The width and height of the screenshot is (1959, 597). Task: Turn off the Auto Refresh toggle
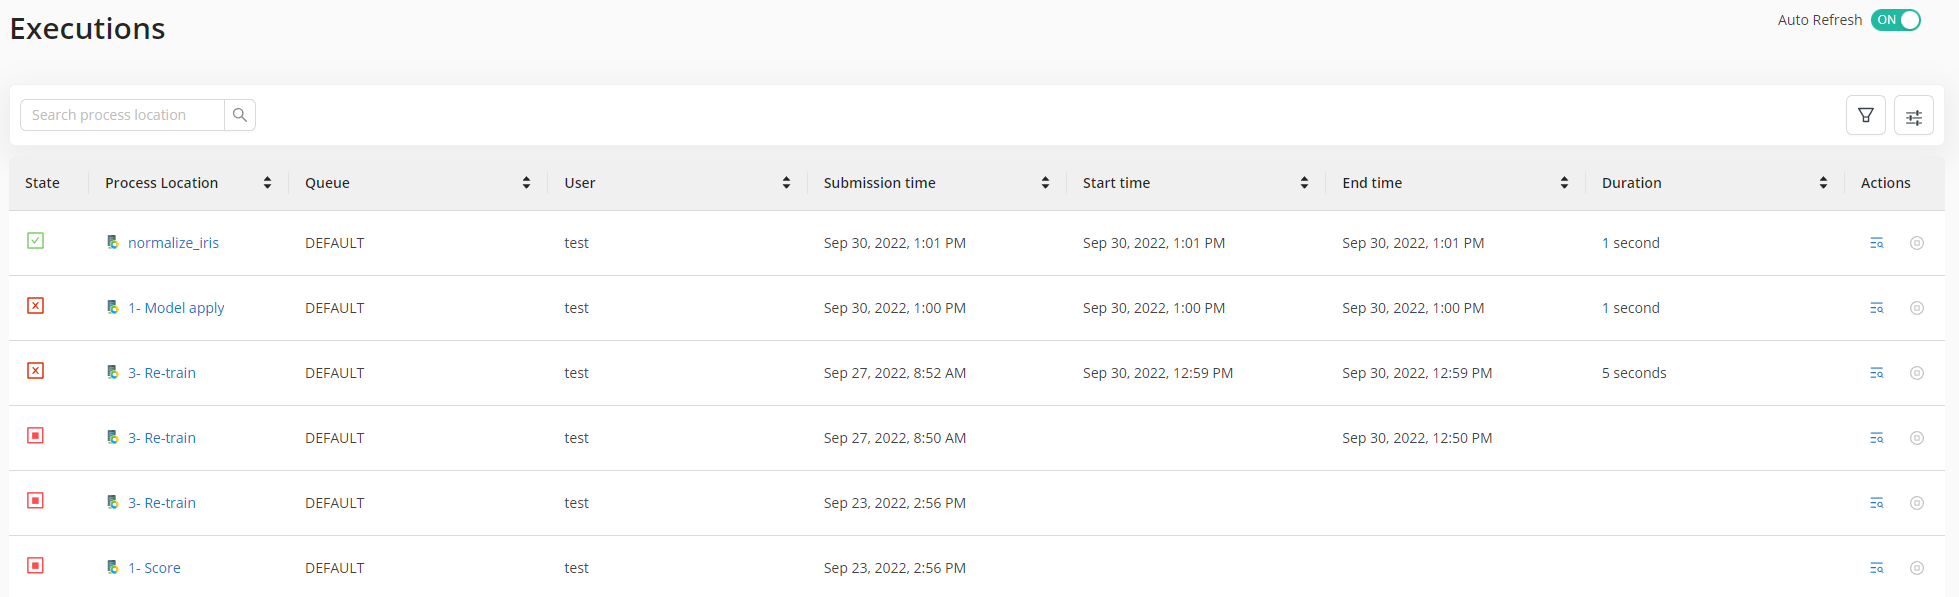pos(1895,19)
